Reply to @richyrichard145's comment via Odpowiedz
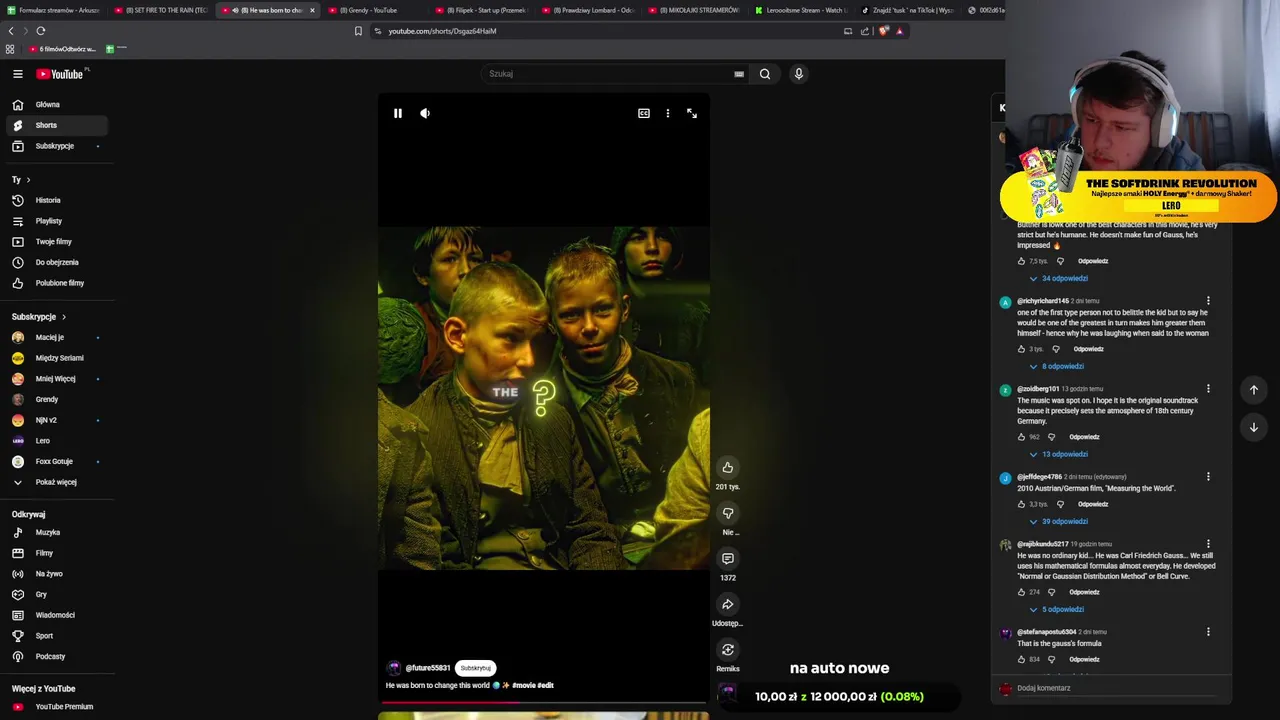This screenshot has height=720, width=1280. [x=1088, y=349]
